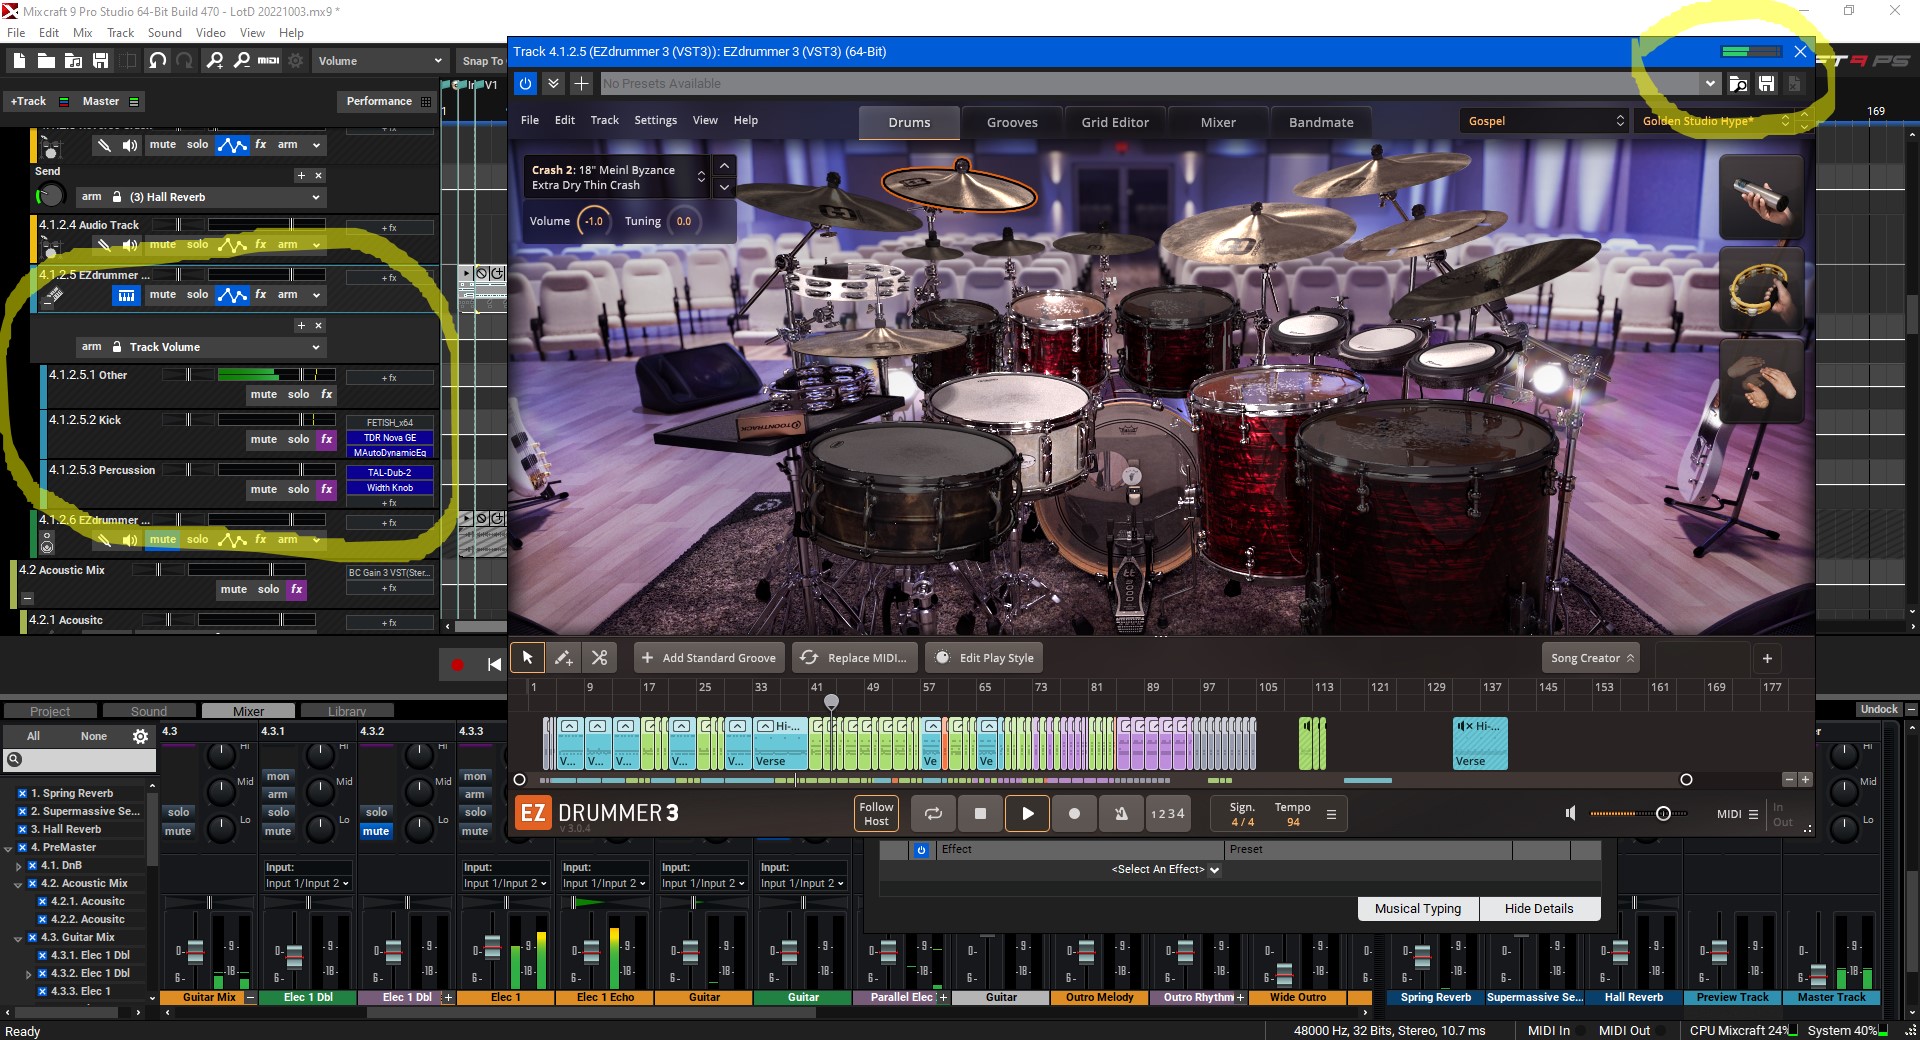
Task: Click the Hide Details button
Action: pos(1539,908)
